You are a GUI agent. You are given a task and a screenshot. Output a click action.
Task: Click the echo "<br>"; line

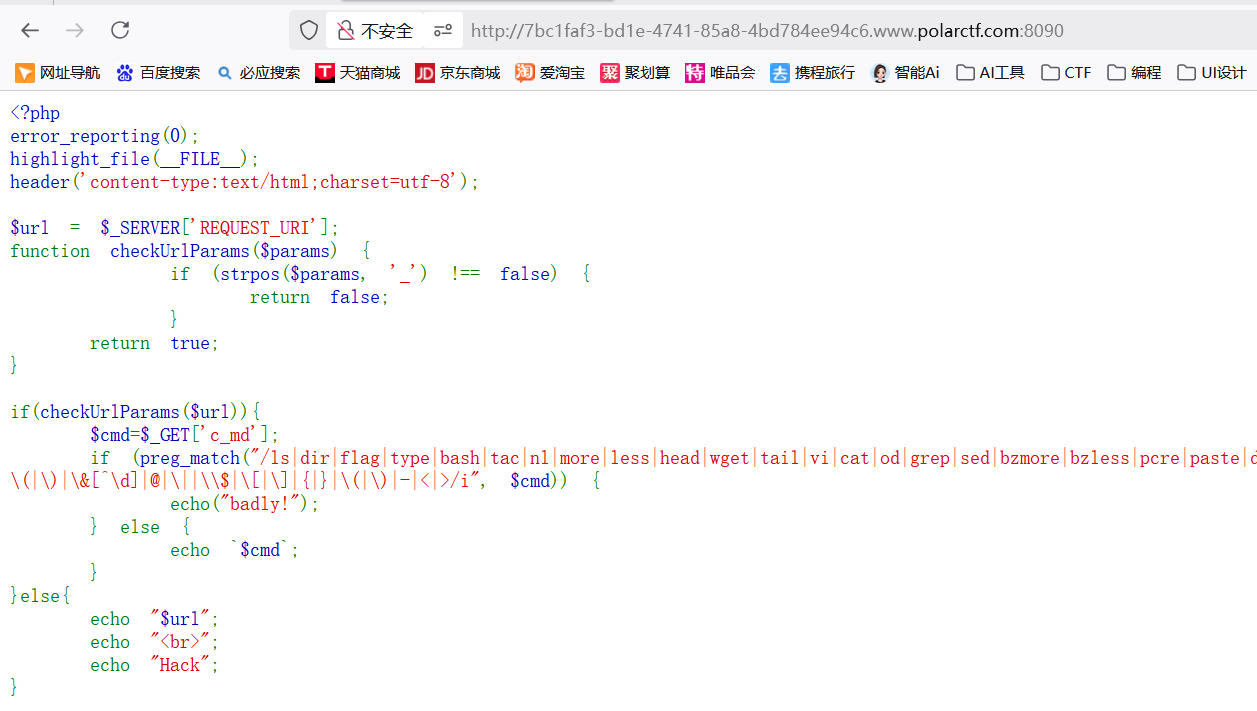[154, 642]
